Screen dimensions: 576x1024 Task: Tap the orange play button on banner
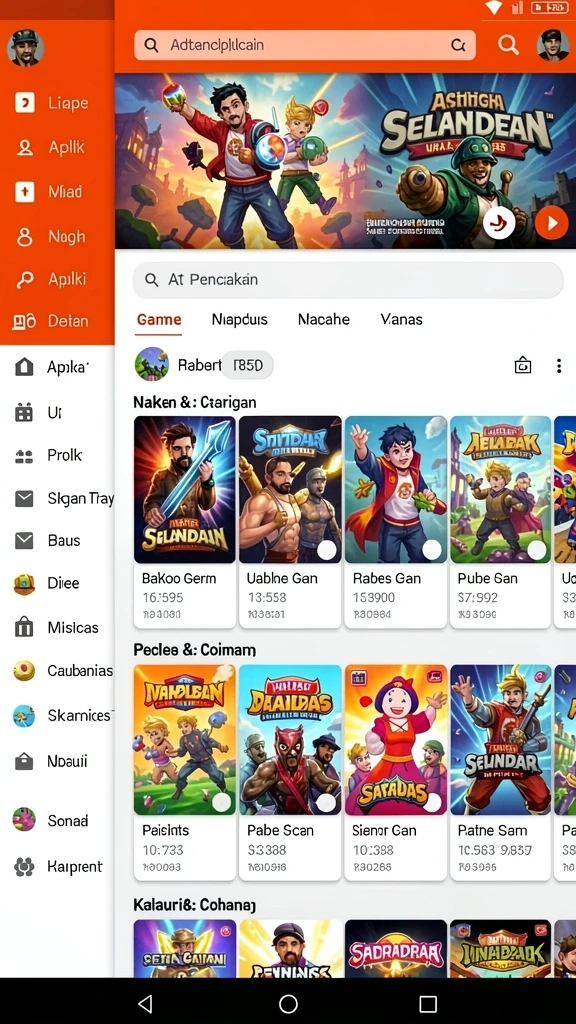(552, 223)
